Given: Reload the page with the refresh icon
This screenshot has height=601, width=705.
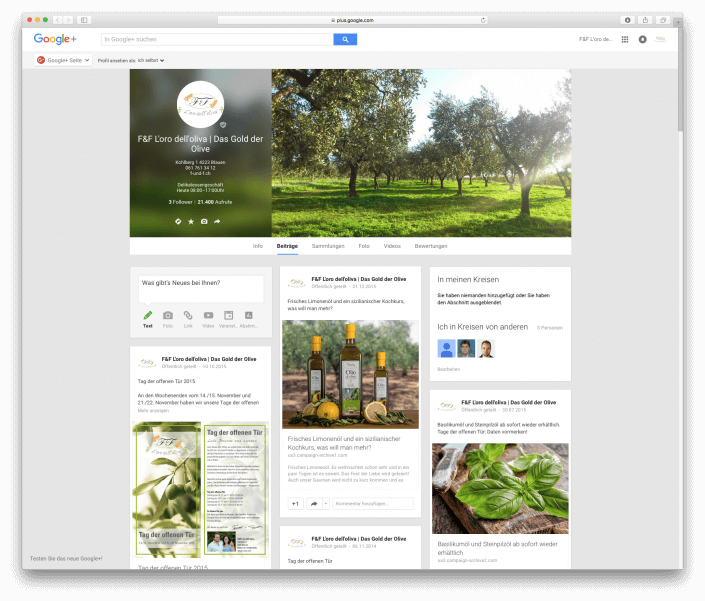Looking at the screenshot, I should [483, 20].
